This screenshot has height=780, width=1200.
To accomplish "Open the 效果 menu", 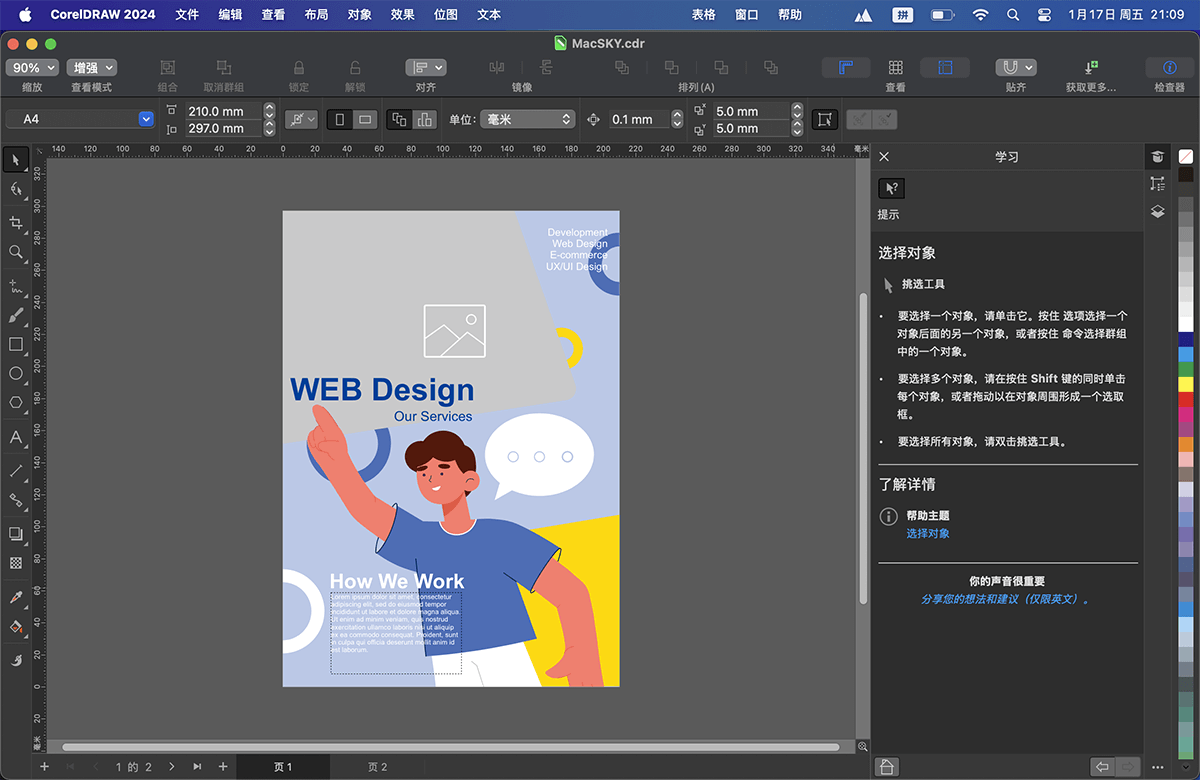I will 402,15.
